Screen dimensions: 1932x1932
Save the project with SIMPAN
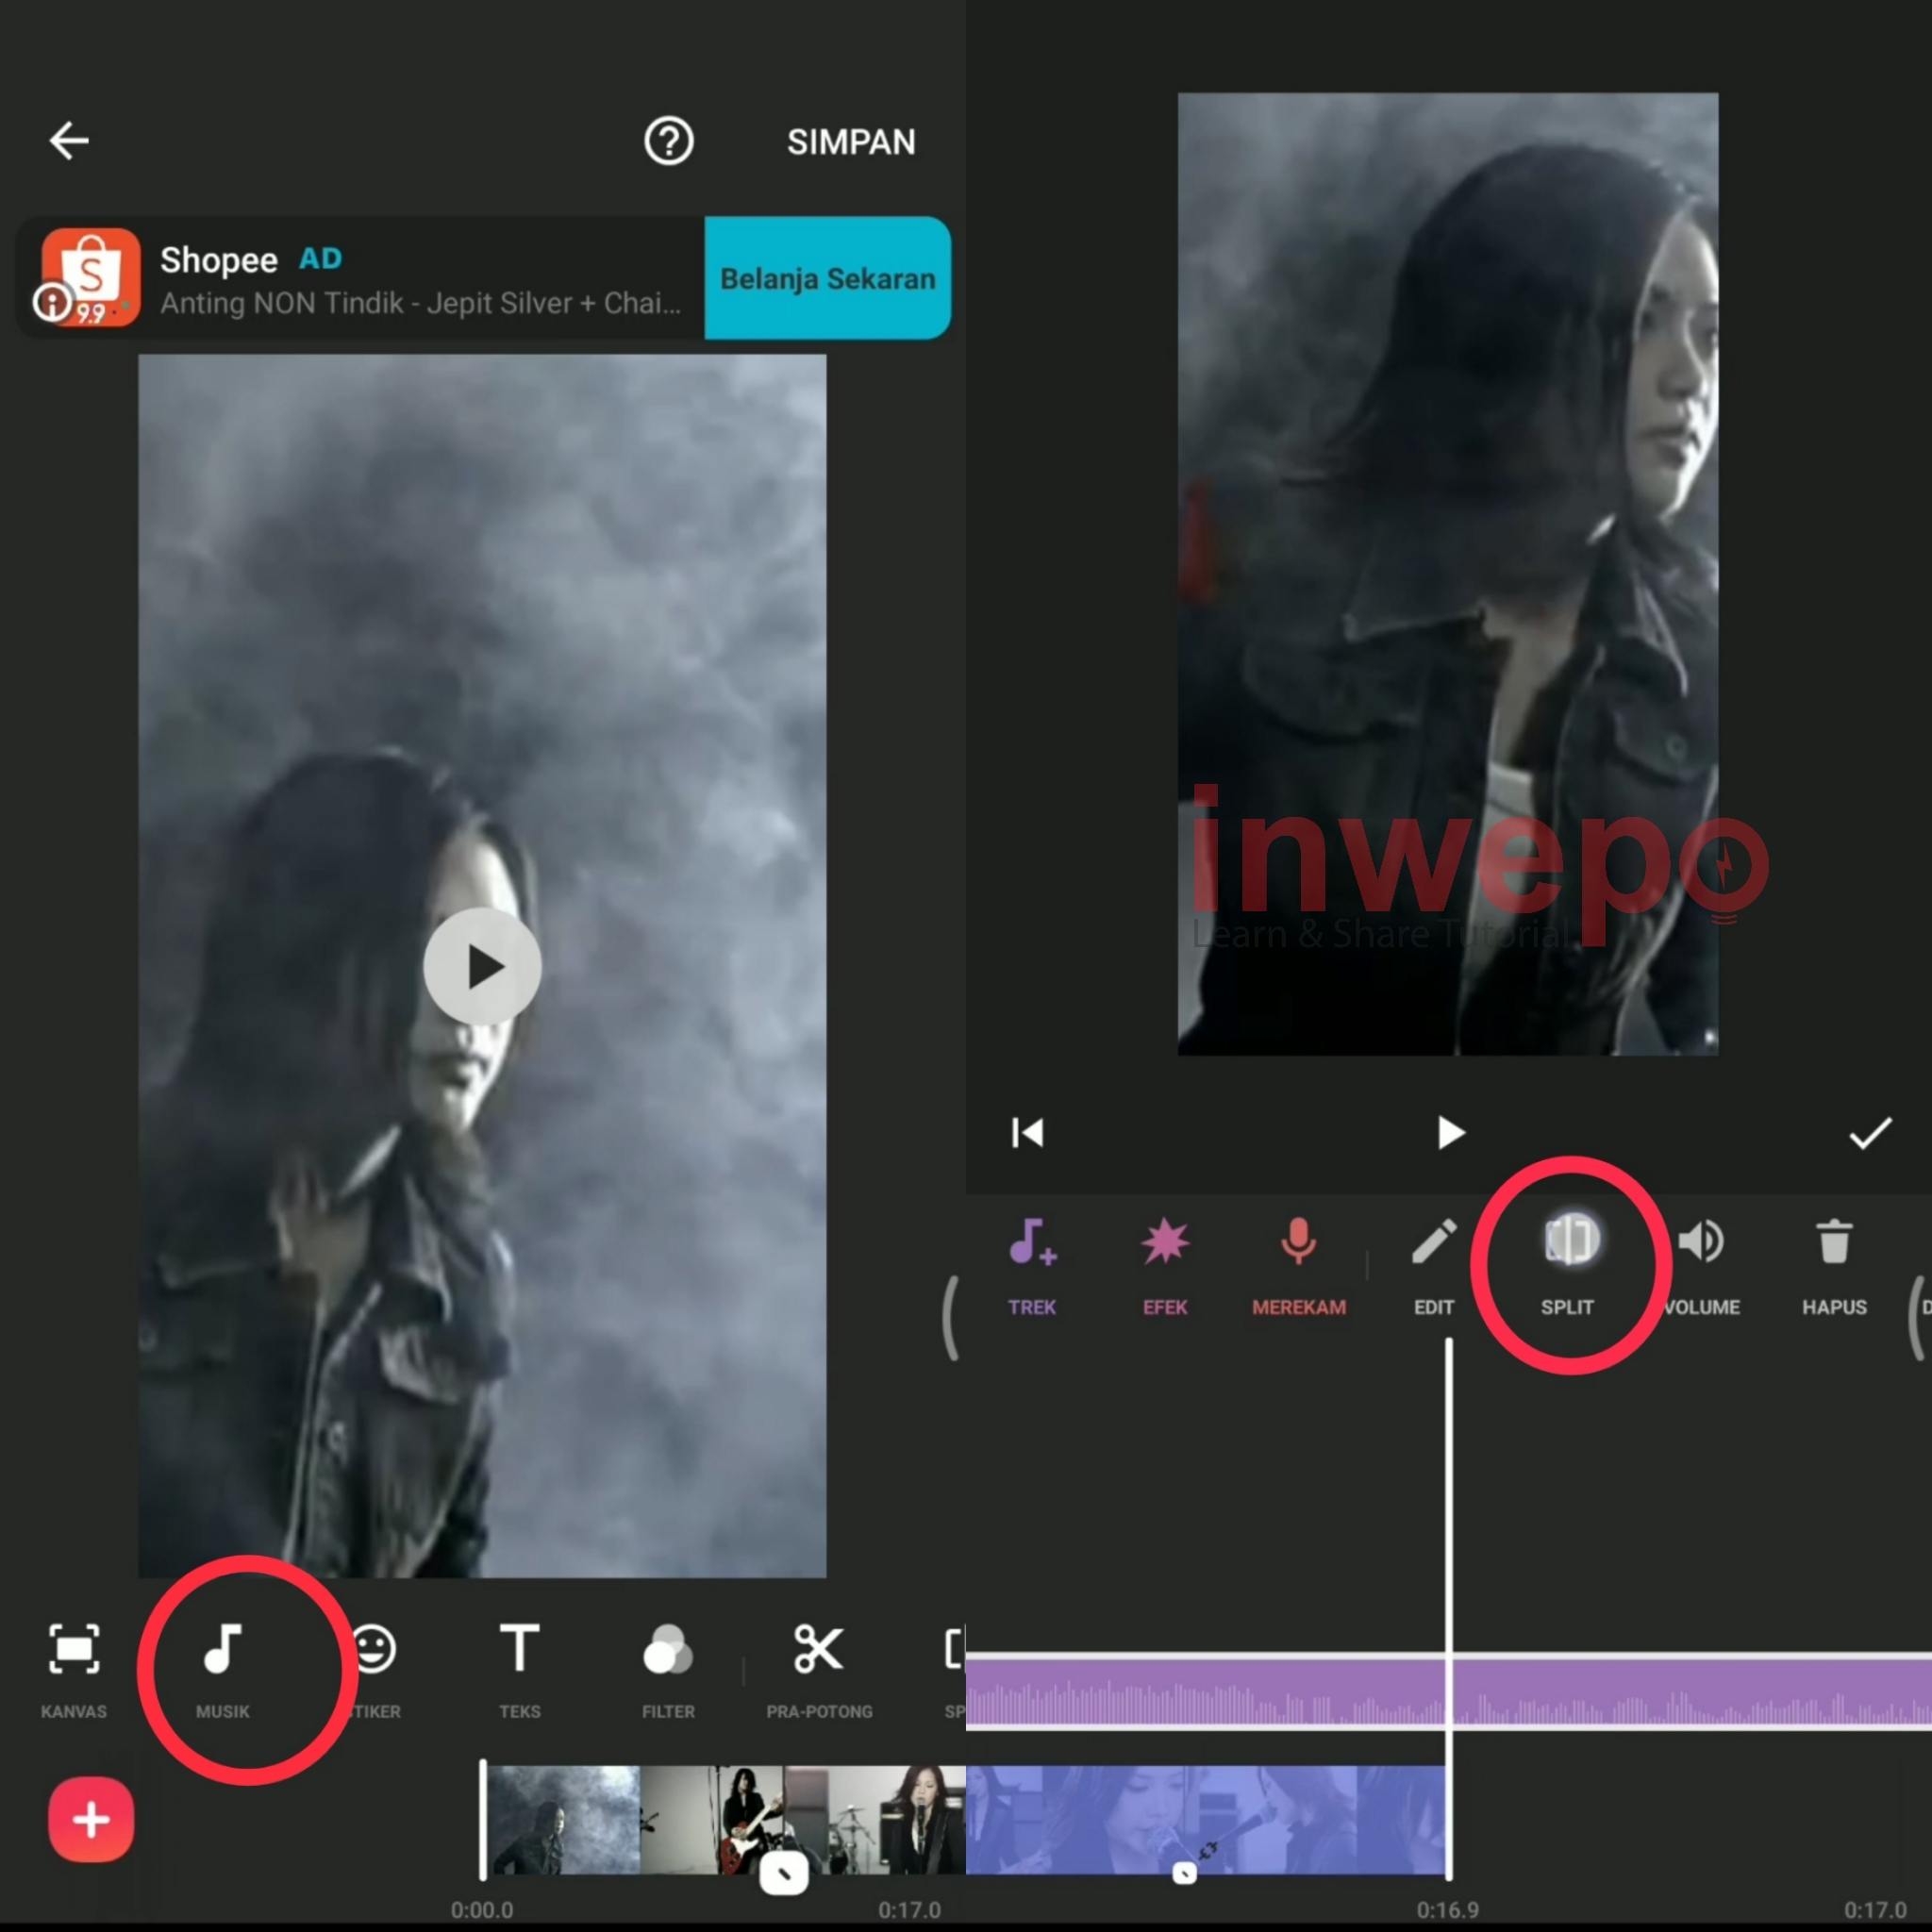click(851, 140)
